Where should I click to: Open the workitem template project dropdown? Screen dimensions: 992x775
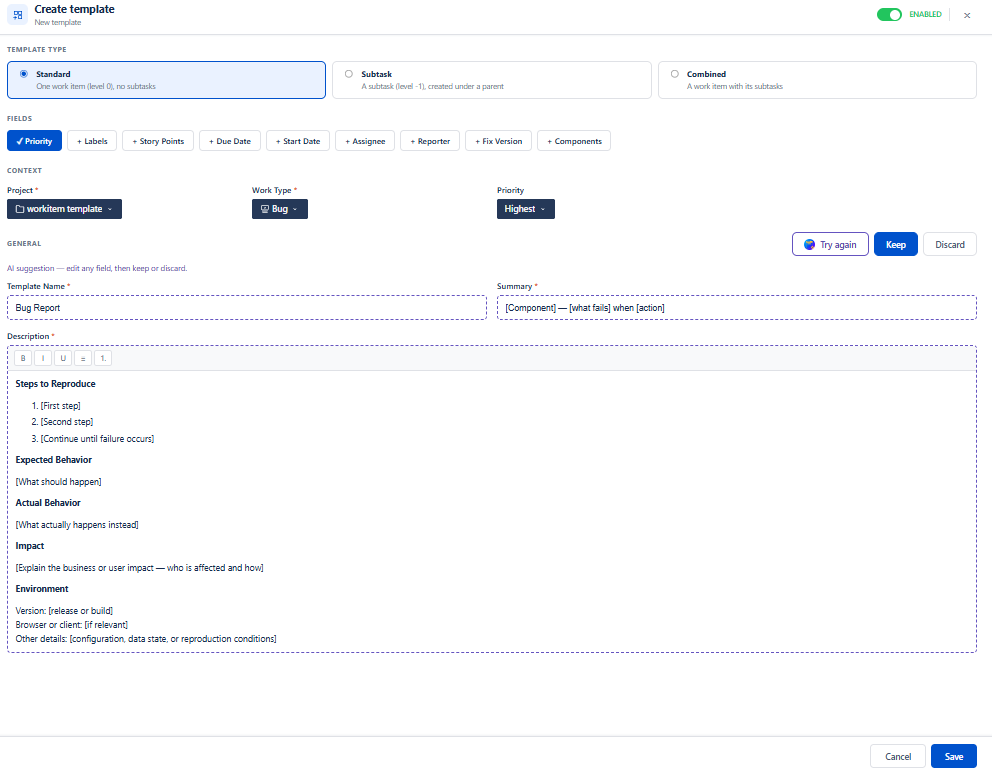click(x=65, y=209)
